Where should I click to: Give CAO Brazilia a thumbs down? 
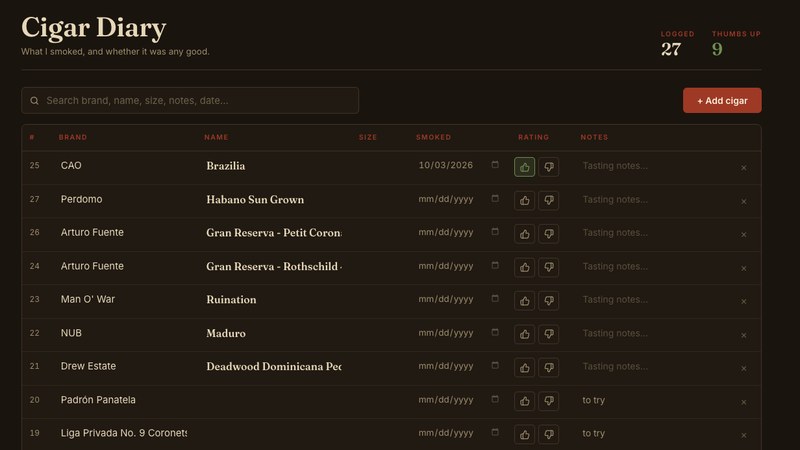click(548, 167)
